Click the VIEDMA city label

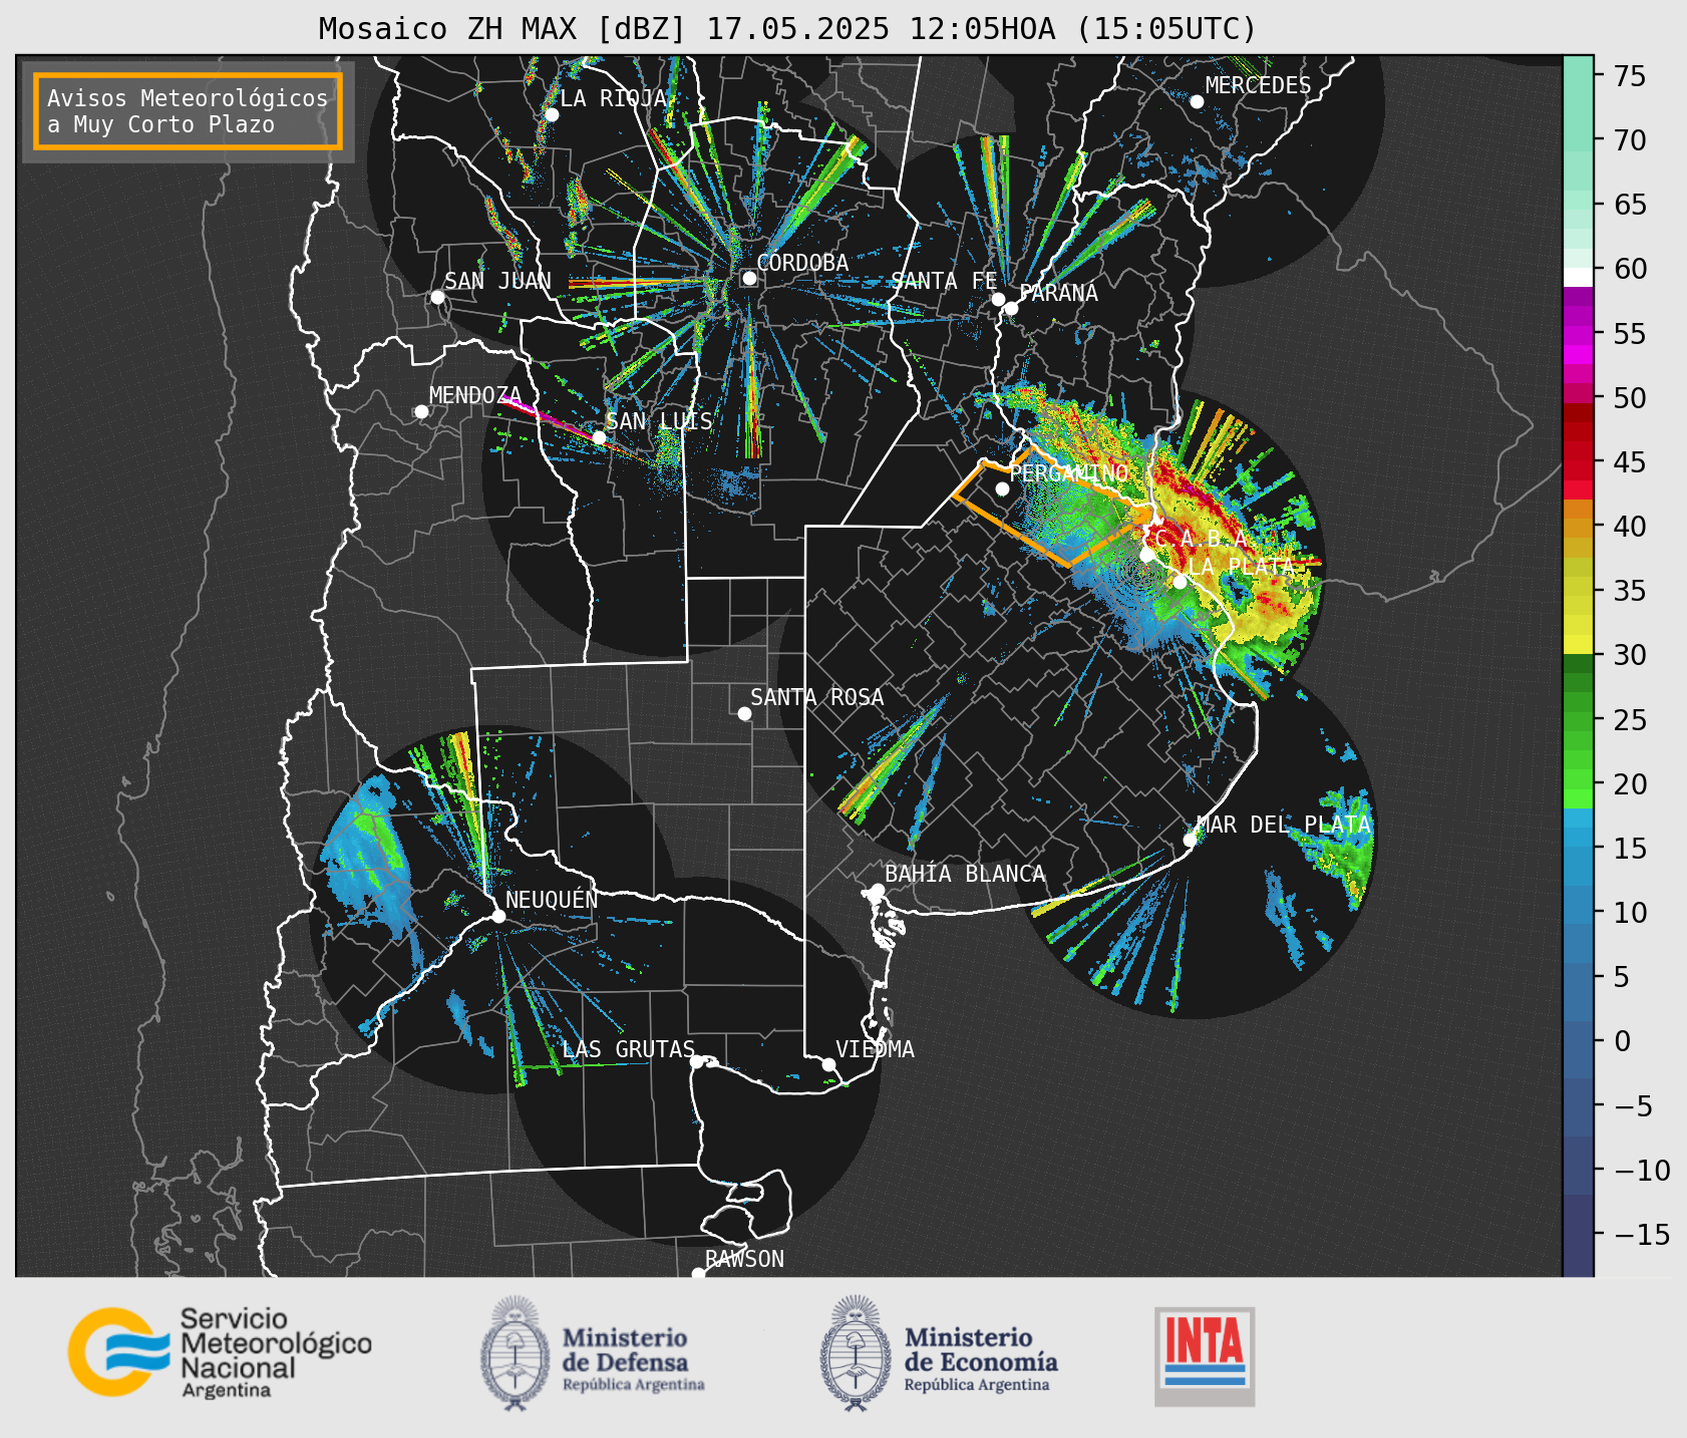tap(875, 1049)
